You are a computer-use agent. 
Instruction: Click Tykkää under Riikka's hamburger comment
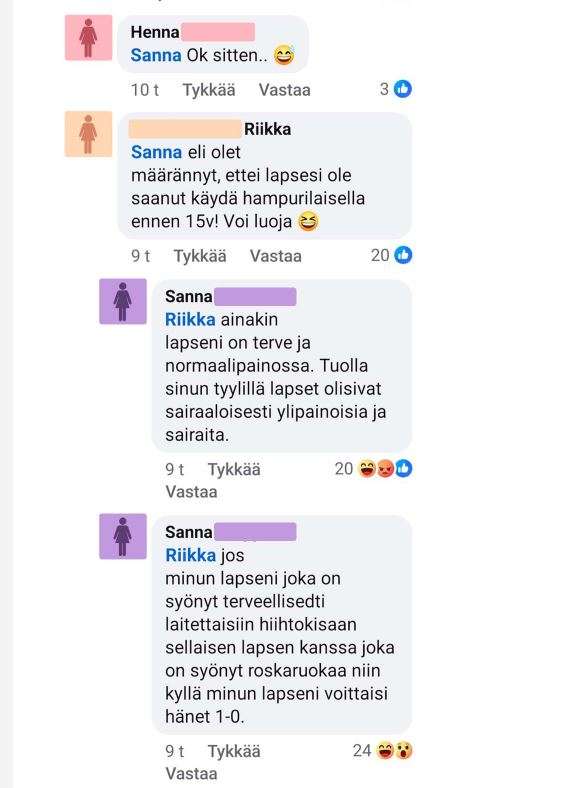tap(200, 256)
